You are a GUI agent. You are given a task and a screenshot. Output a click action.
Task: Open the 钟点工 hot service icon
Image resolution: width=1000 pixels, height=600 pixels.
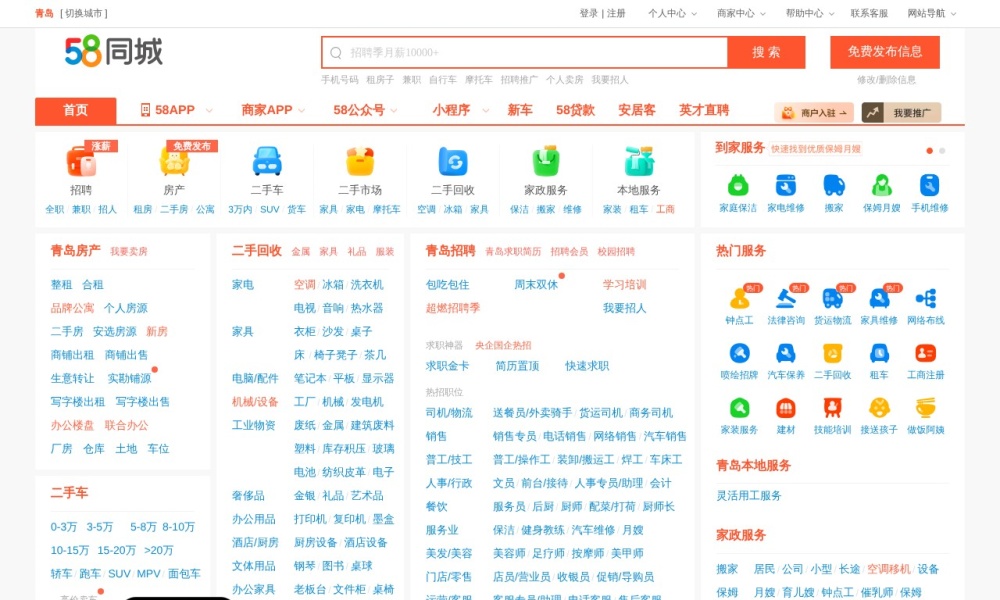[x=739, y=298]
